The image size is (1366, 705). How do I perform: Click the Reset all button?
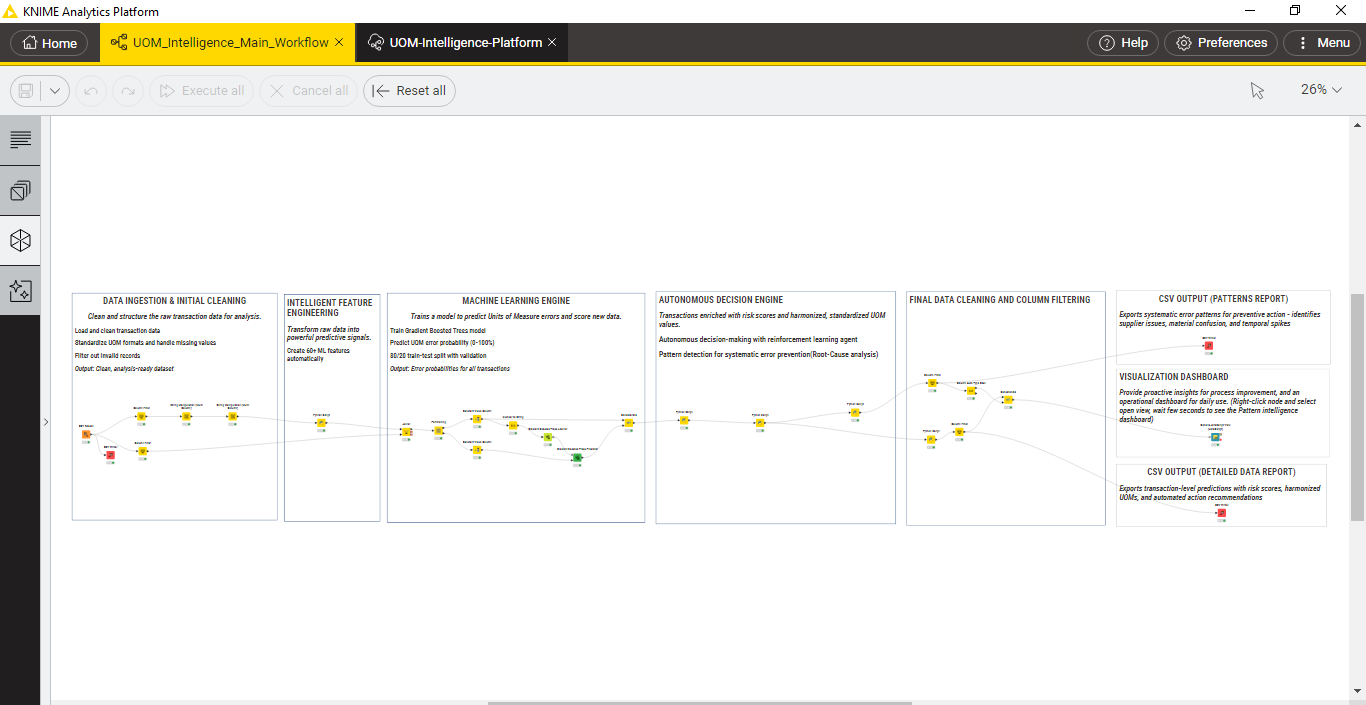click(409, 90)
